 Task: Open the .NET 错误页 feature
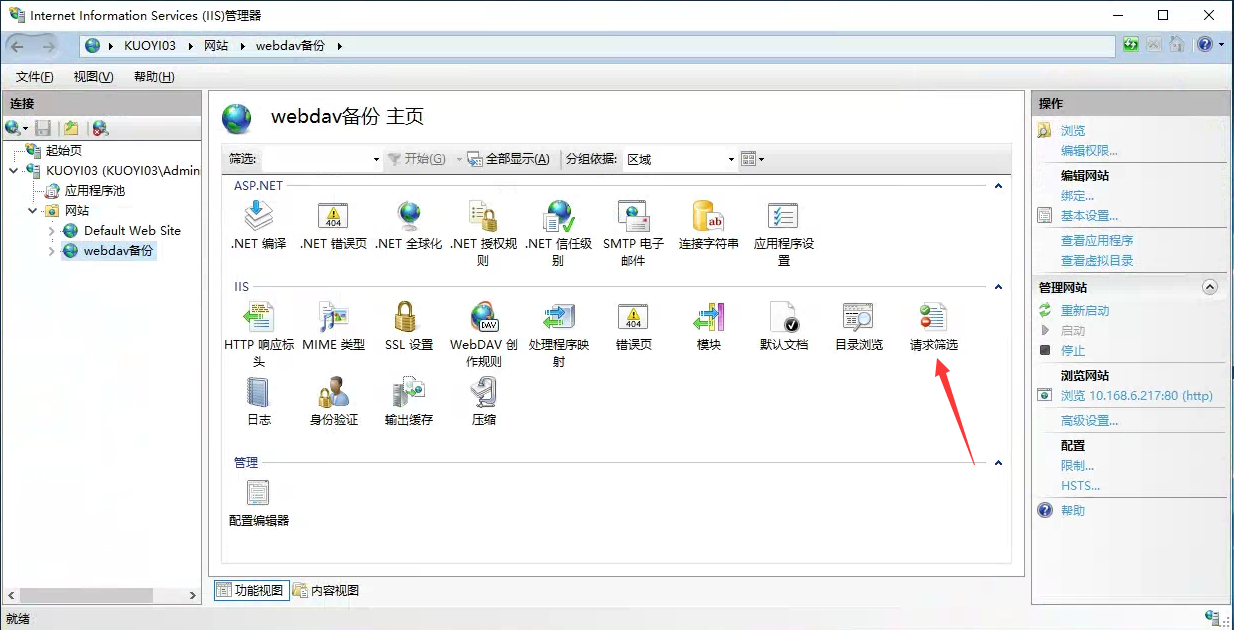[333, 225]
